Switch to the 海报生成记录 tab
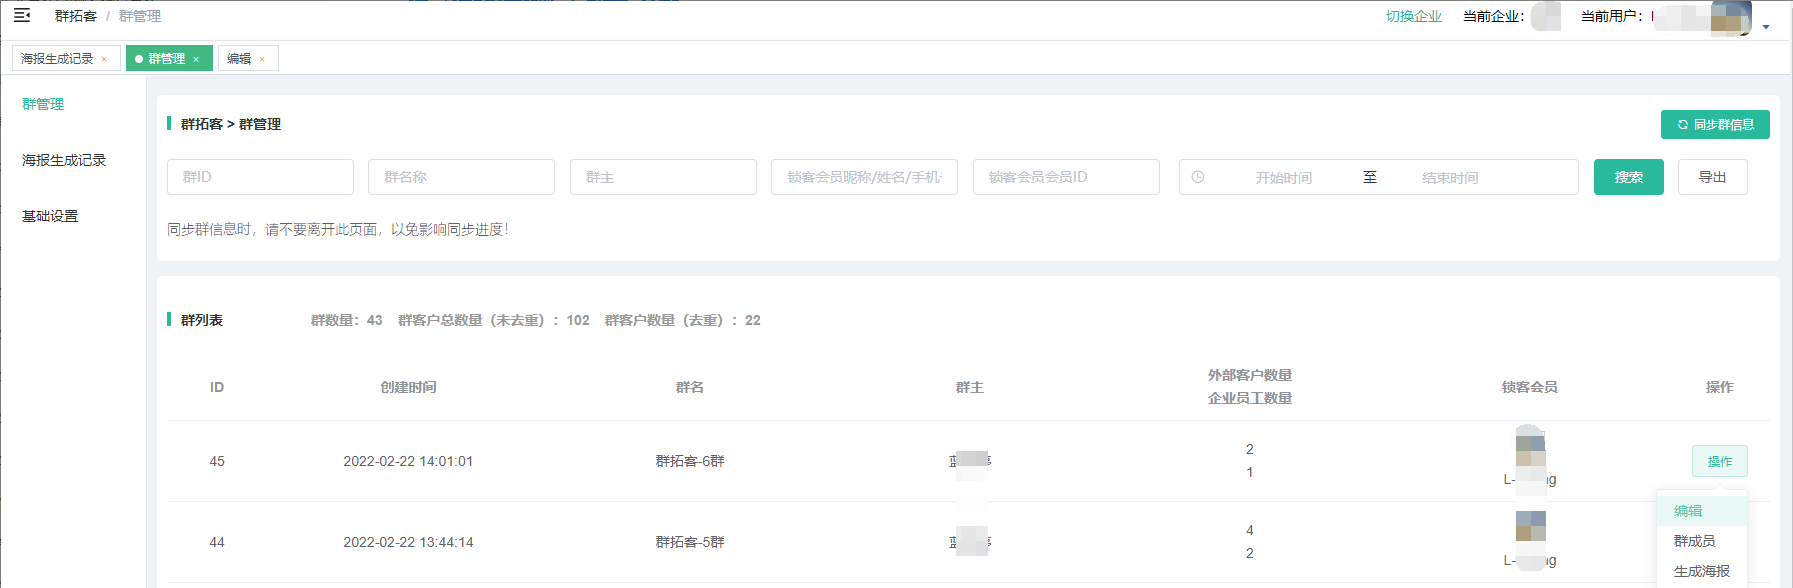 (57, 59)
